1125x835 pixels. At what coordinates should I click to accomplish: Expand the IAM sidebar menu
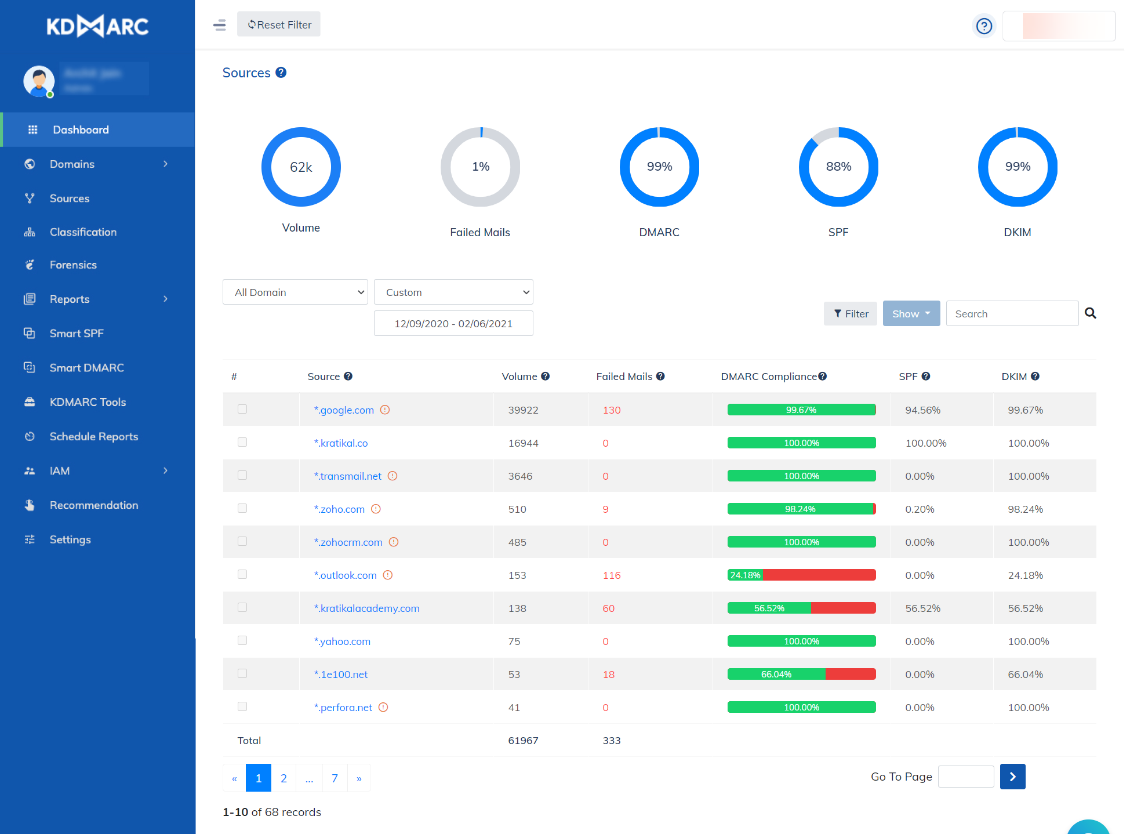[98, 471]
